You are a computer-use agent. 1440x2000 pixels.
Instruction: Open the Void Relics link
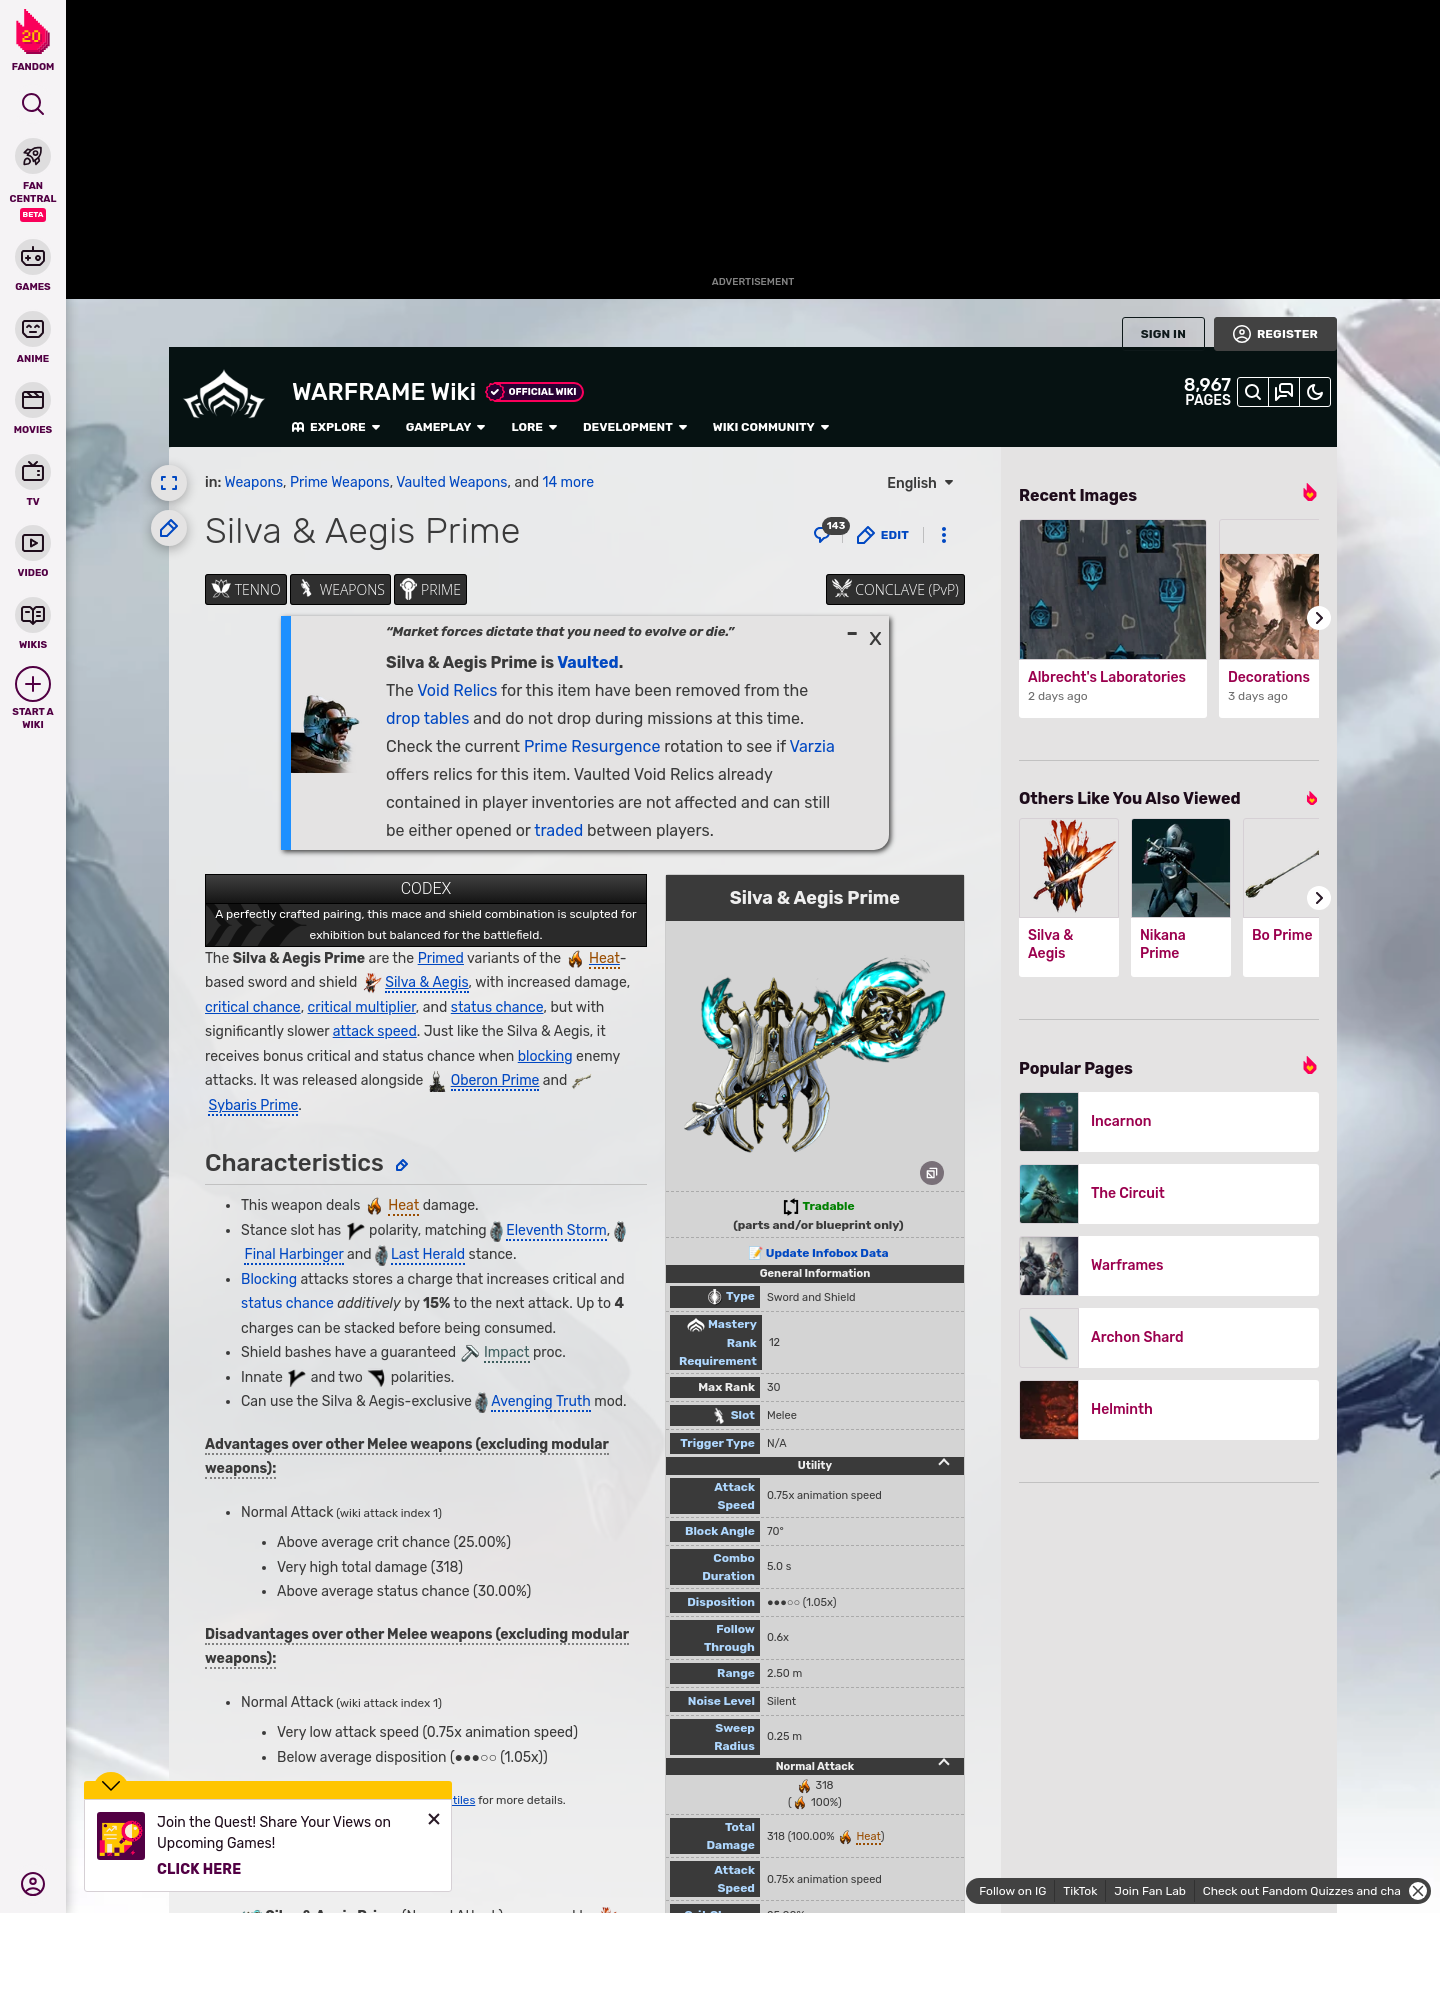click(x=457, y=690)
